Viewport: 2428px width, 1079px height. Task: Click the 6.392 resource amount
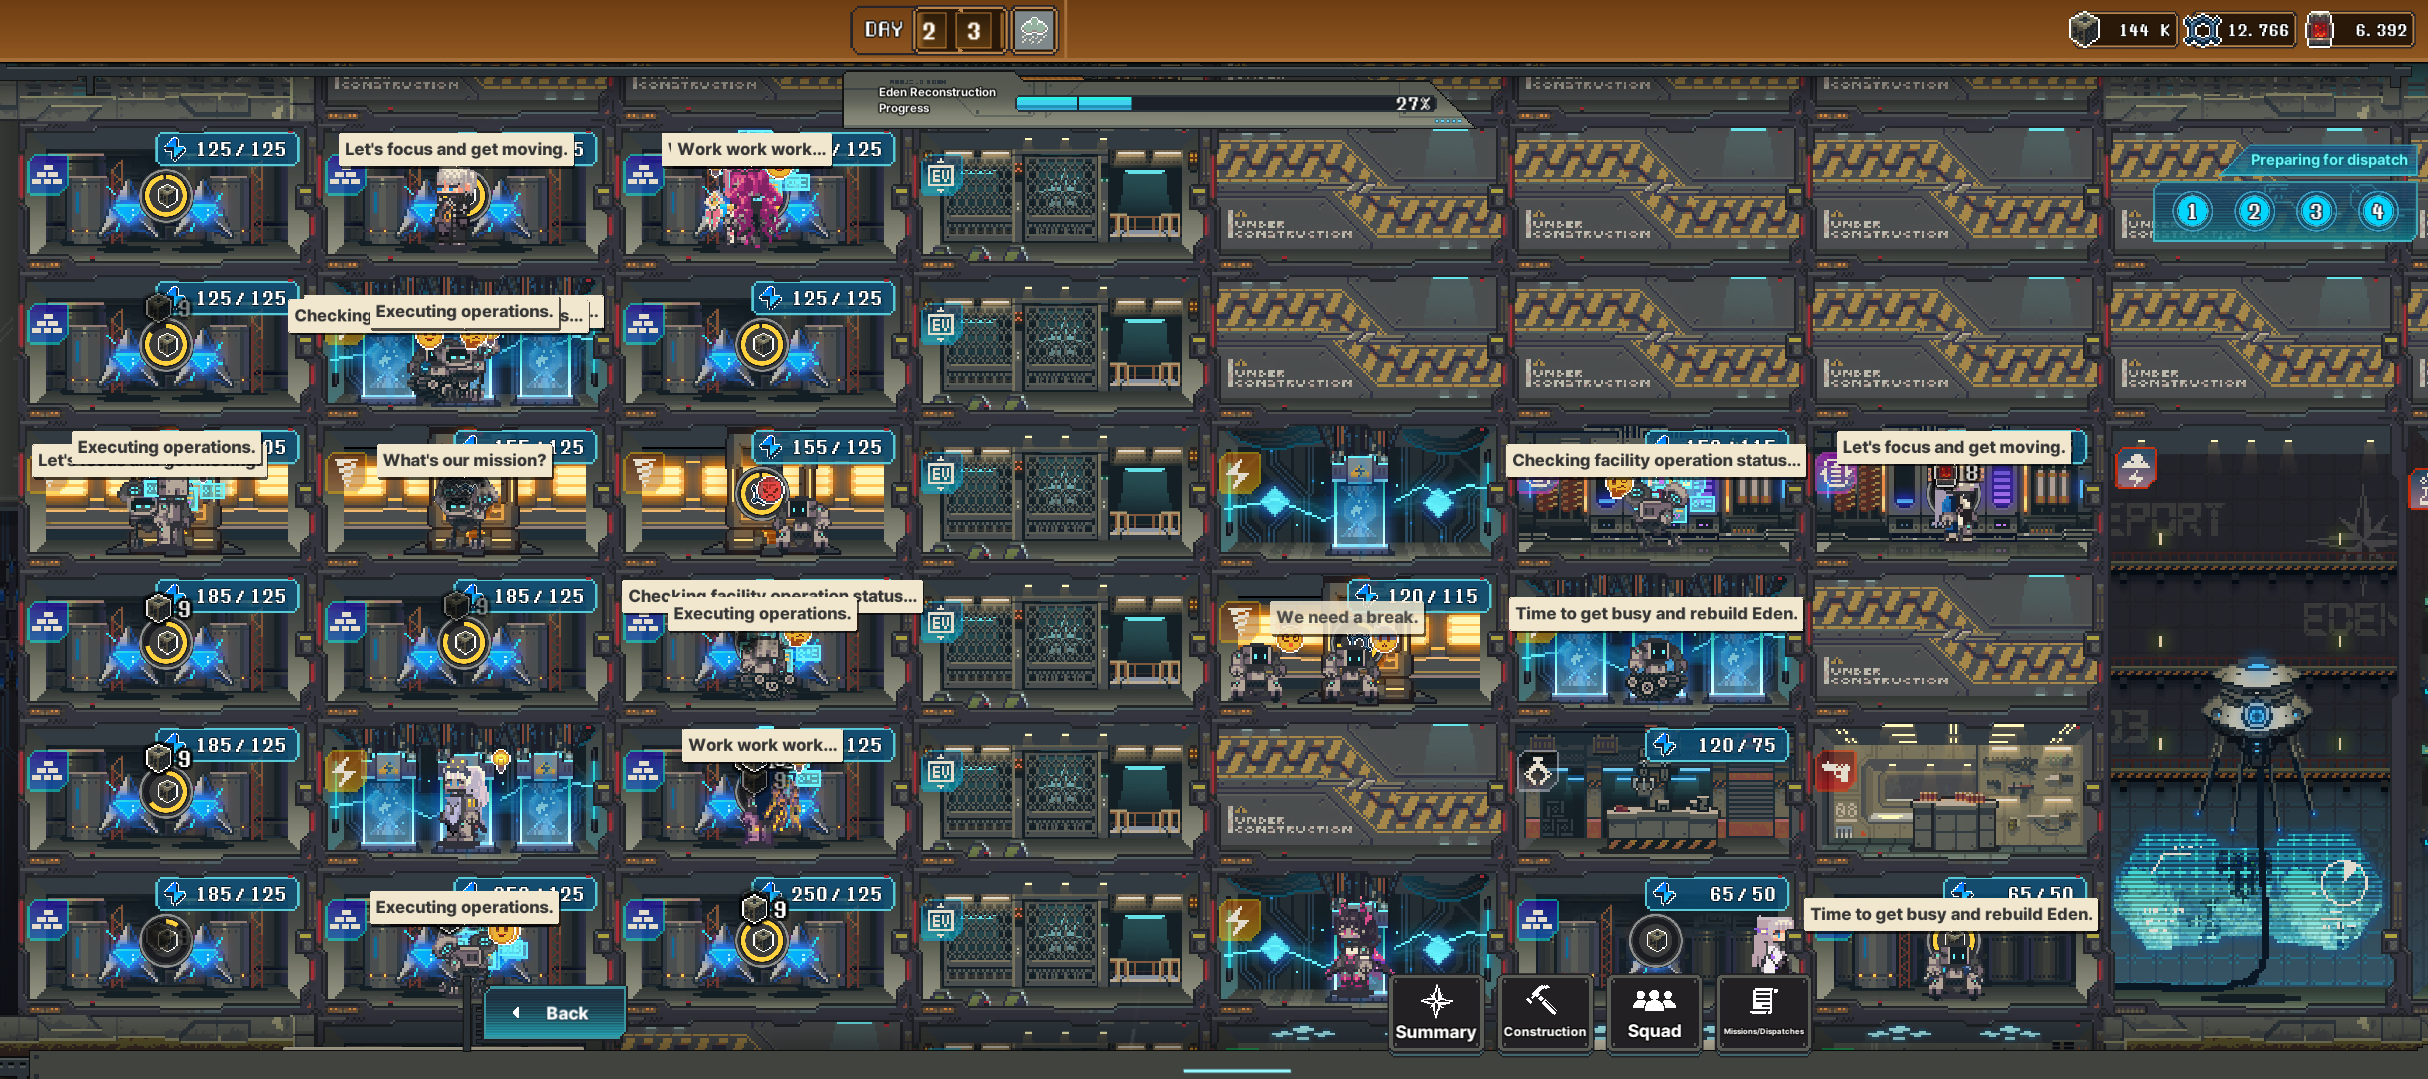[2381, 30]
